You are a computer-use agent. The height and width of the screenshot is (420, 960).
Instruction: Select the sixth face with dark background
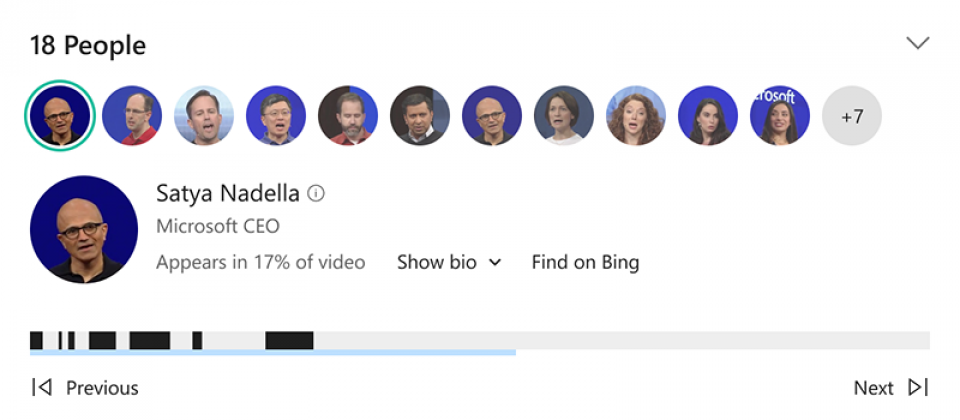(420, 116)
